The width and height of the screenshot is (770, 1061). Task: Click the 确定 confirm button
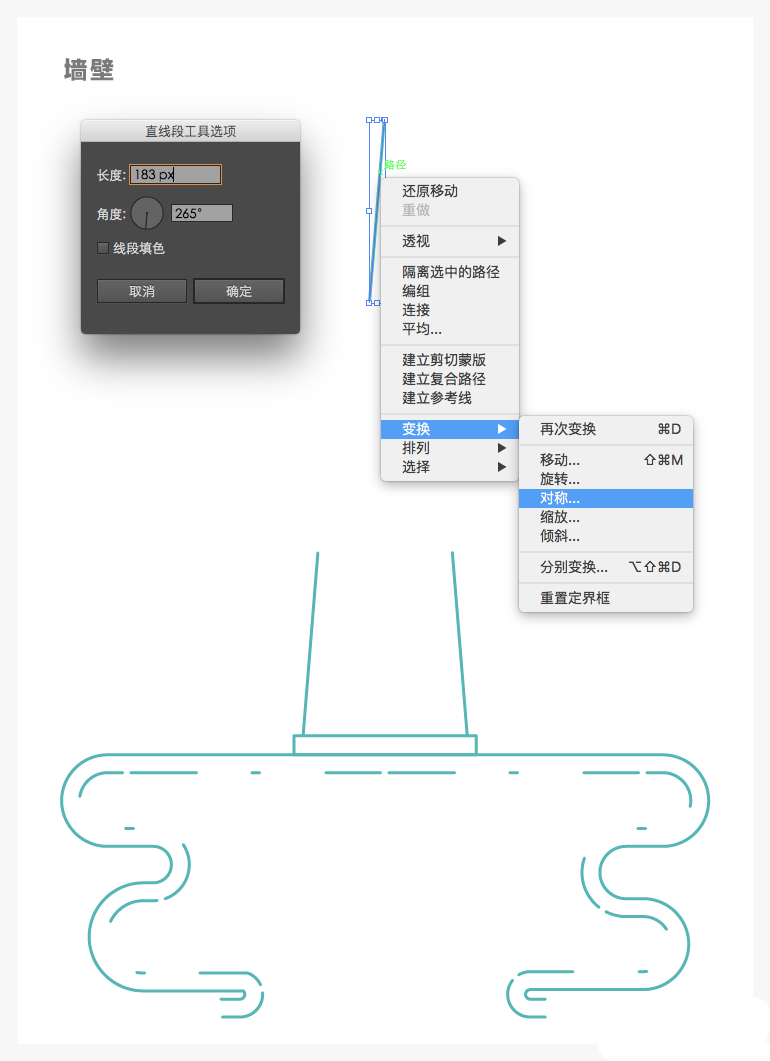point(239,291)
